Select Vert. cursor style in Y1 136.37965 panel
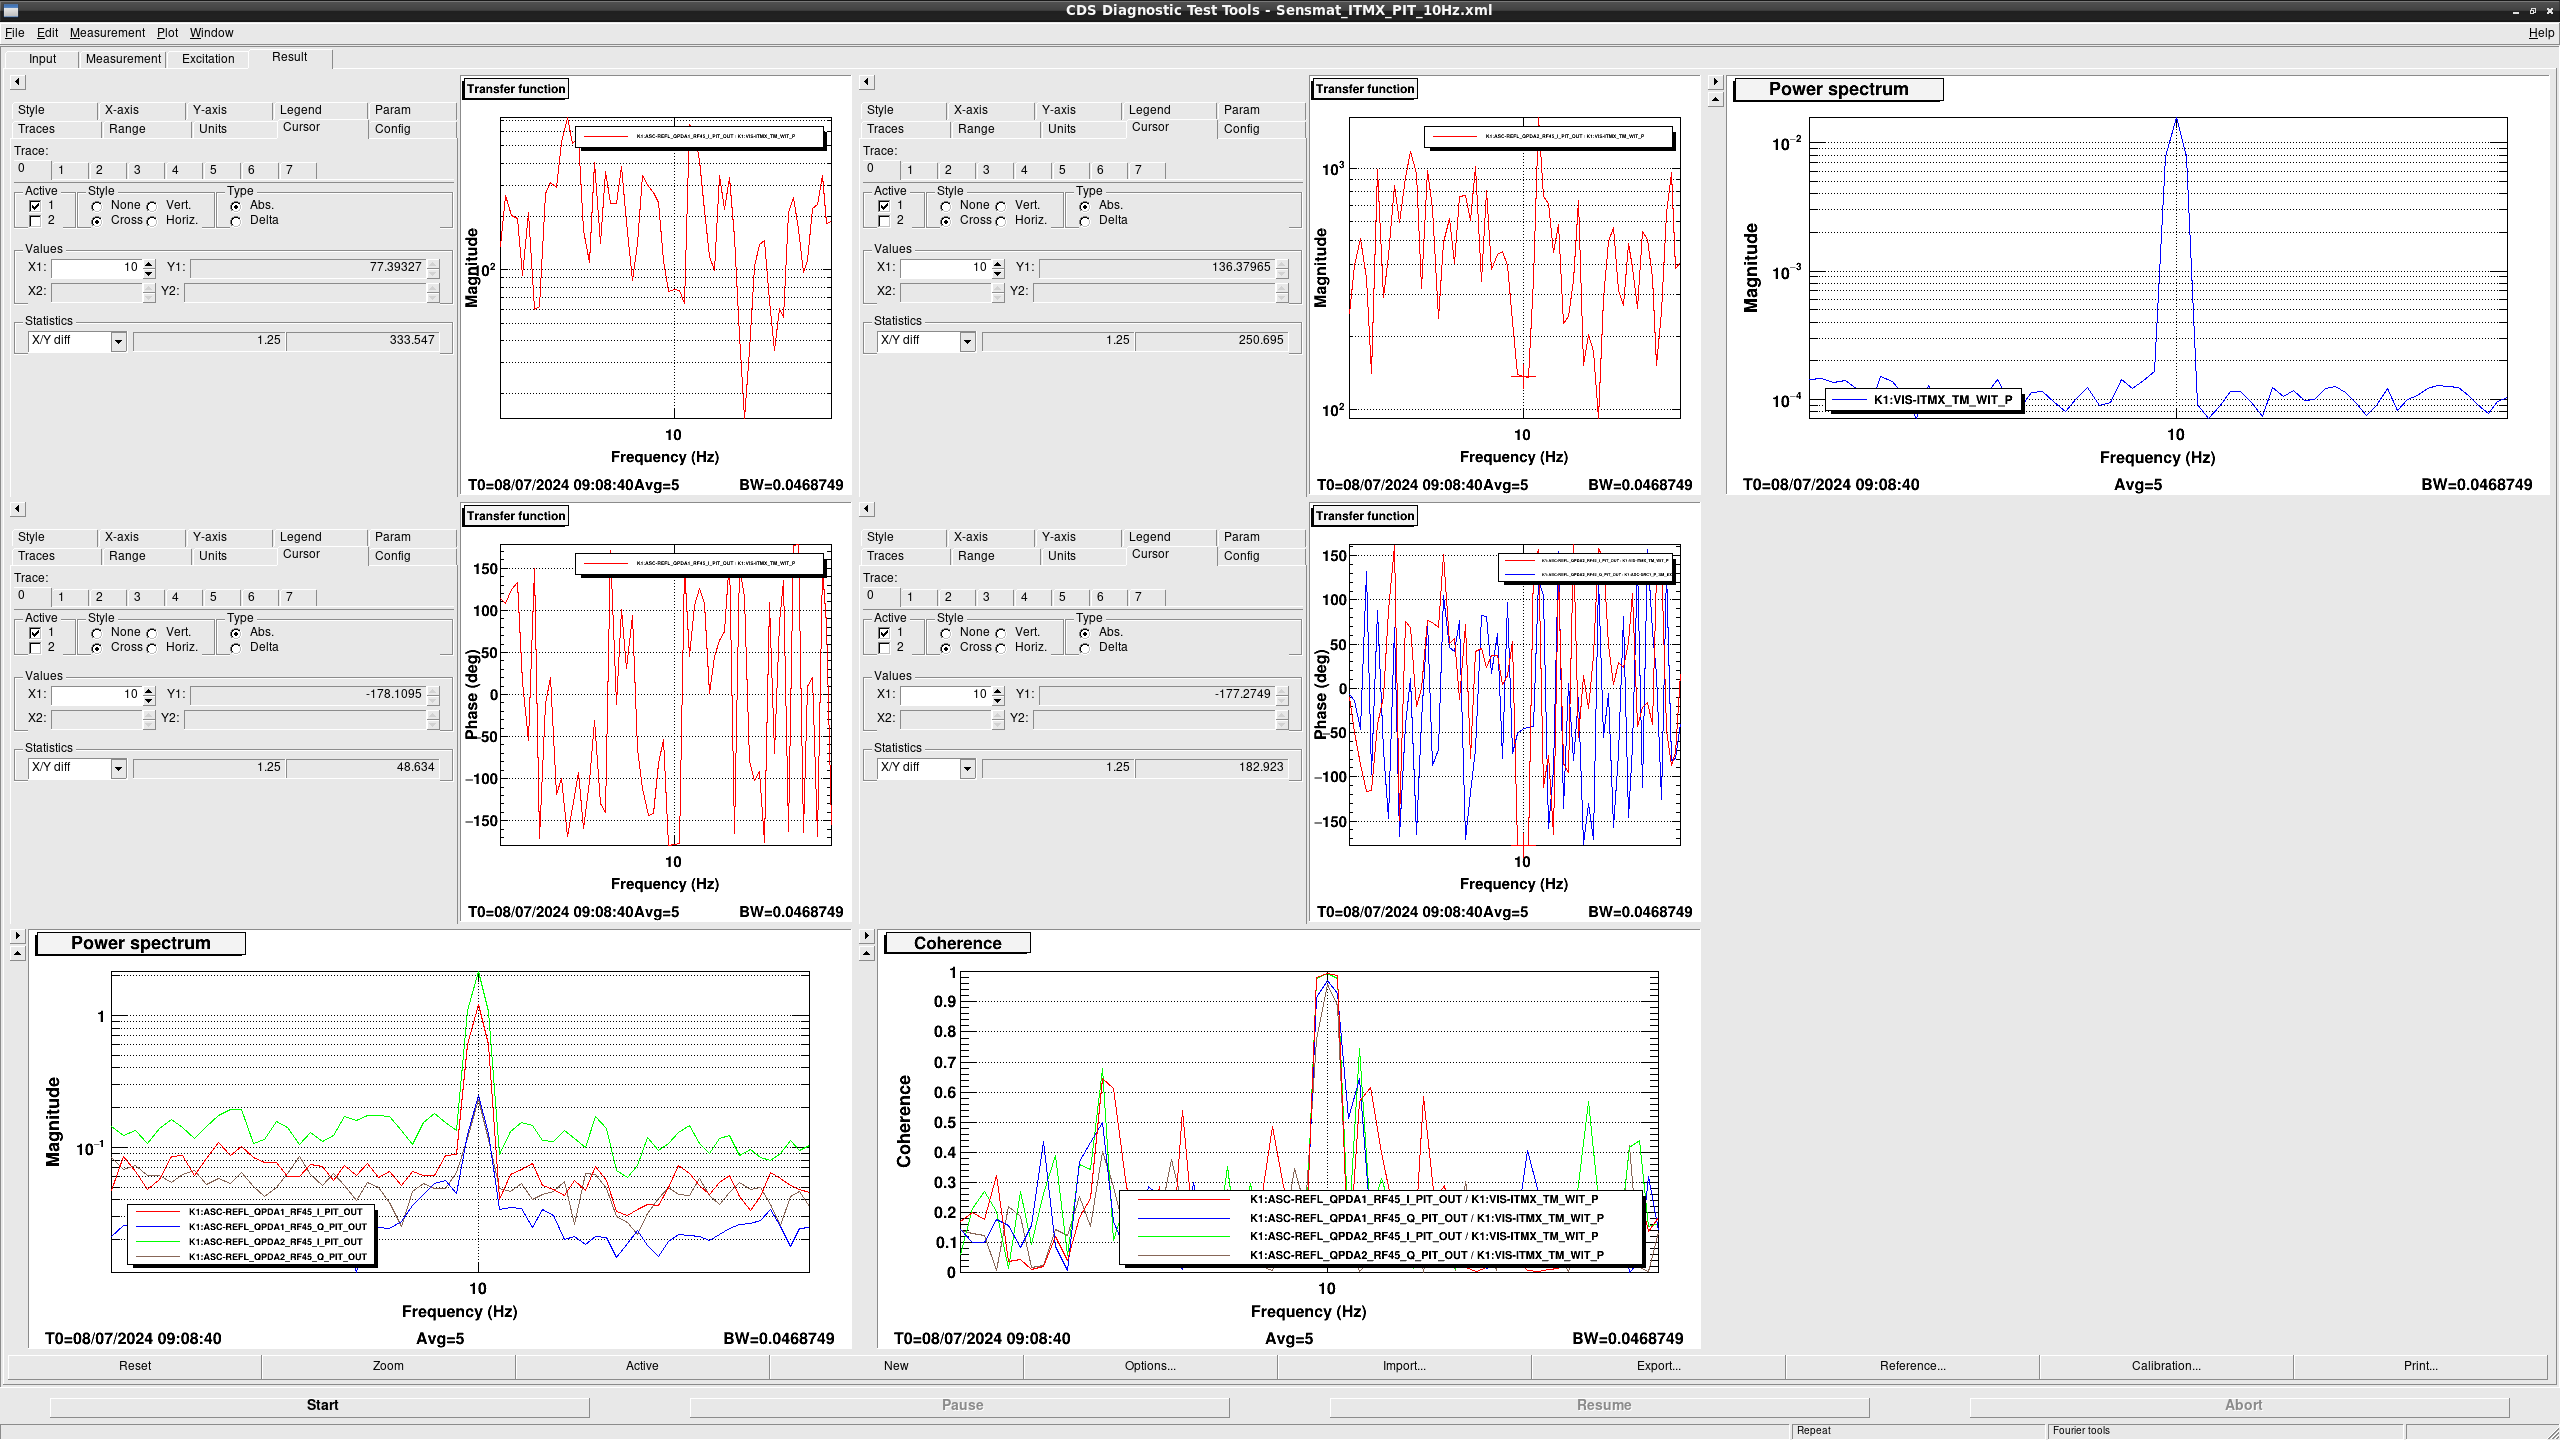The image size is (2560, 1440). [x=1001, y=206]
